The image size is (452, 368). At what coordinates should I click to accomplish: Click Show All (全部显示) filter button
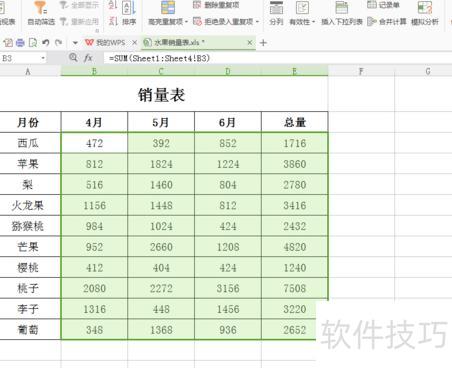click(x=79, y=5)
